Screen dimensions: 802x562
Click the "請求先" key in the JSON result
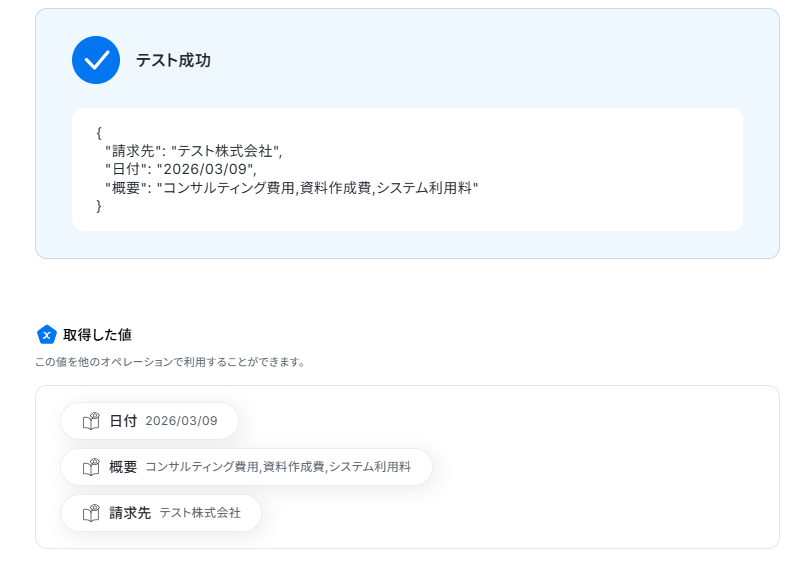(134, 152)
